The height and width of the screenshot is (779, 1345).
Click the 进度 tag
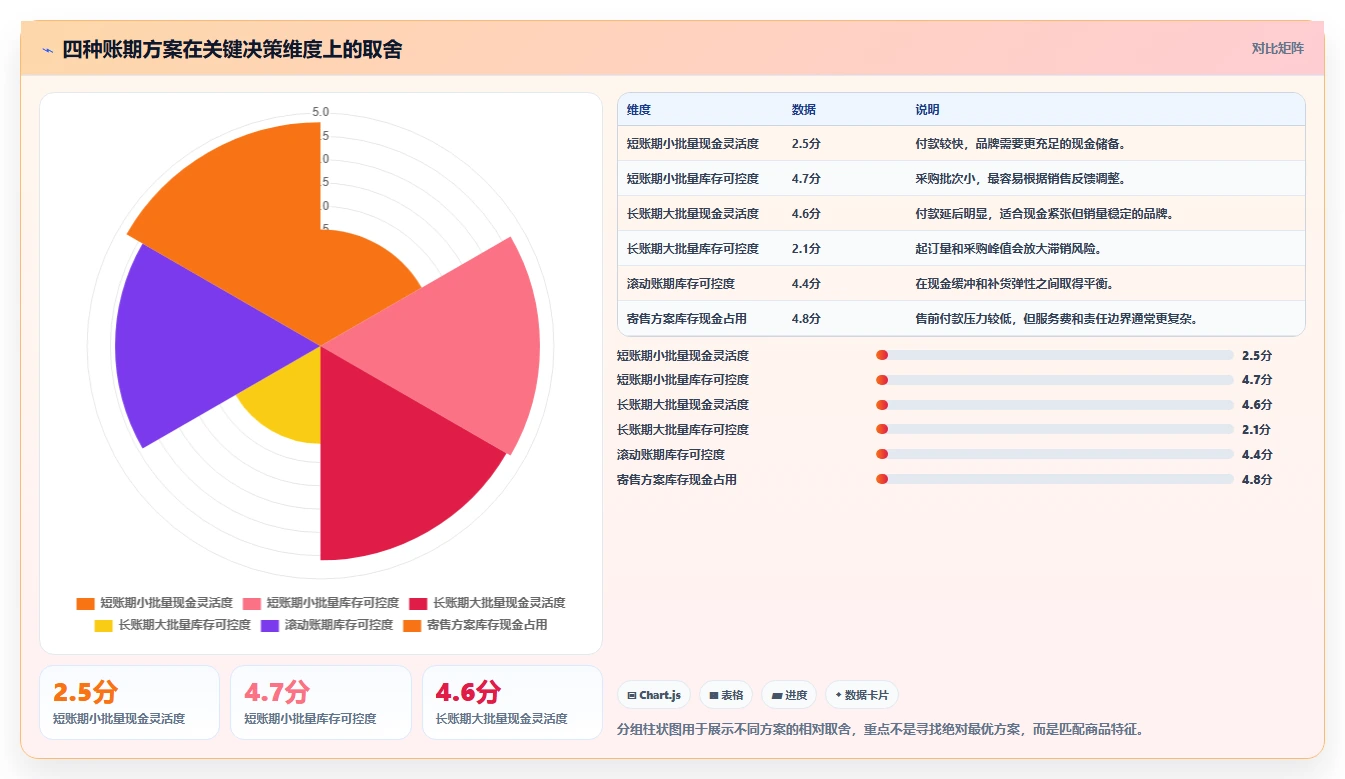tap(789, 695)
